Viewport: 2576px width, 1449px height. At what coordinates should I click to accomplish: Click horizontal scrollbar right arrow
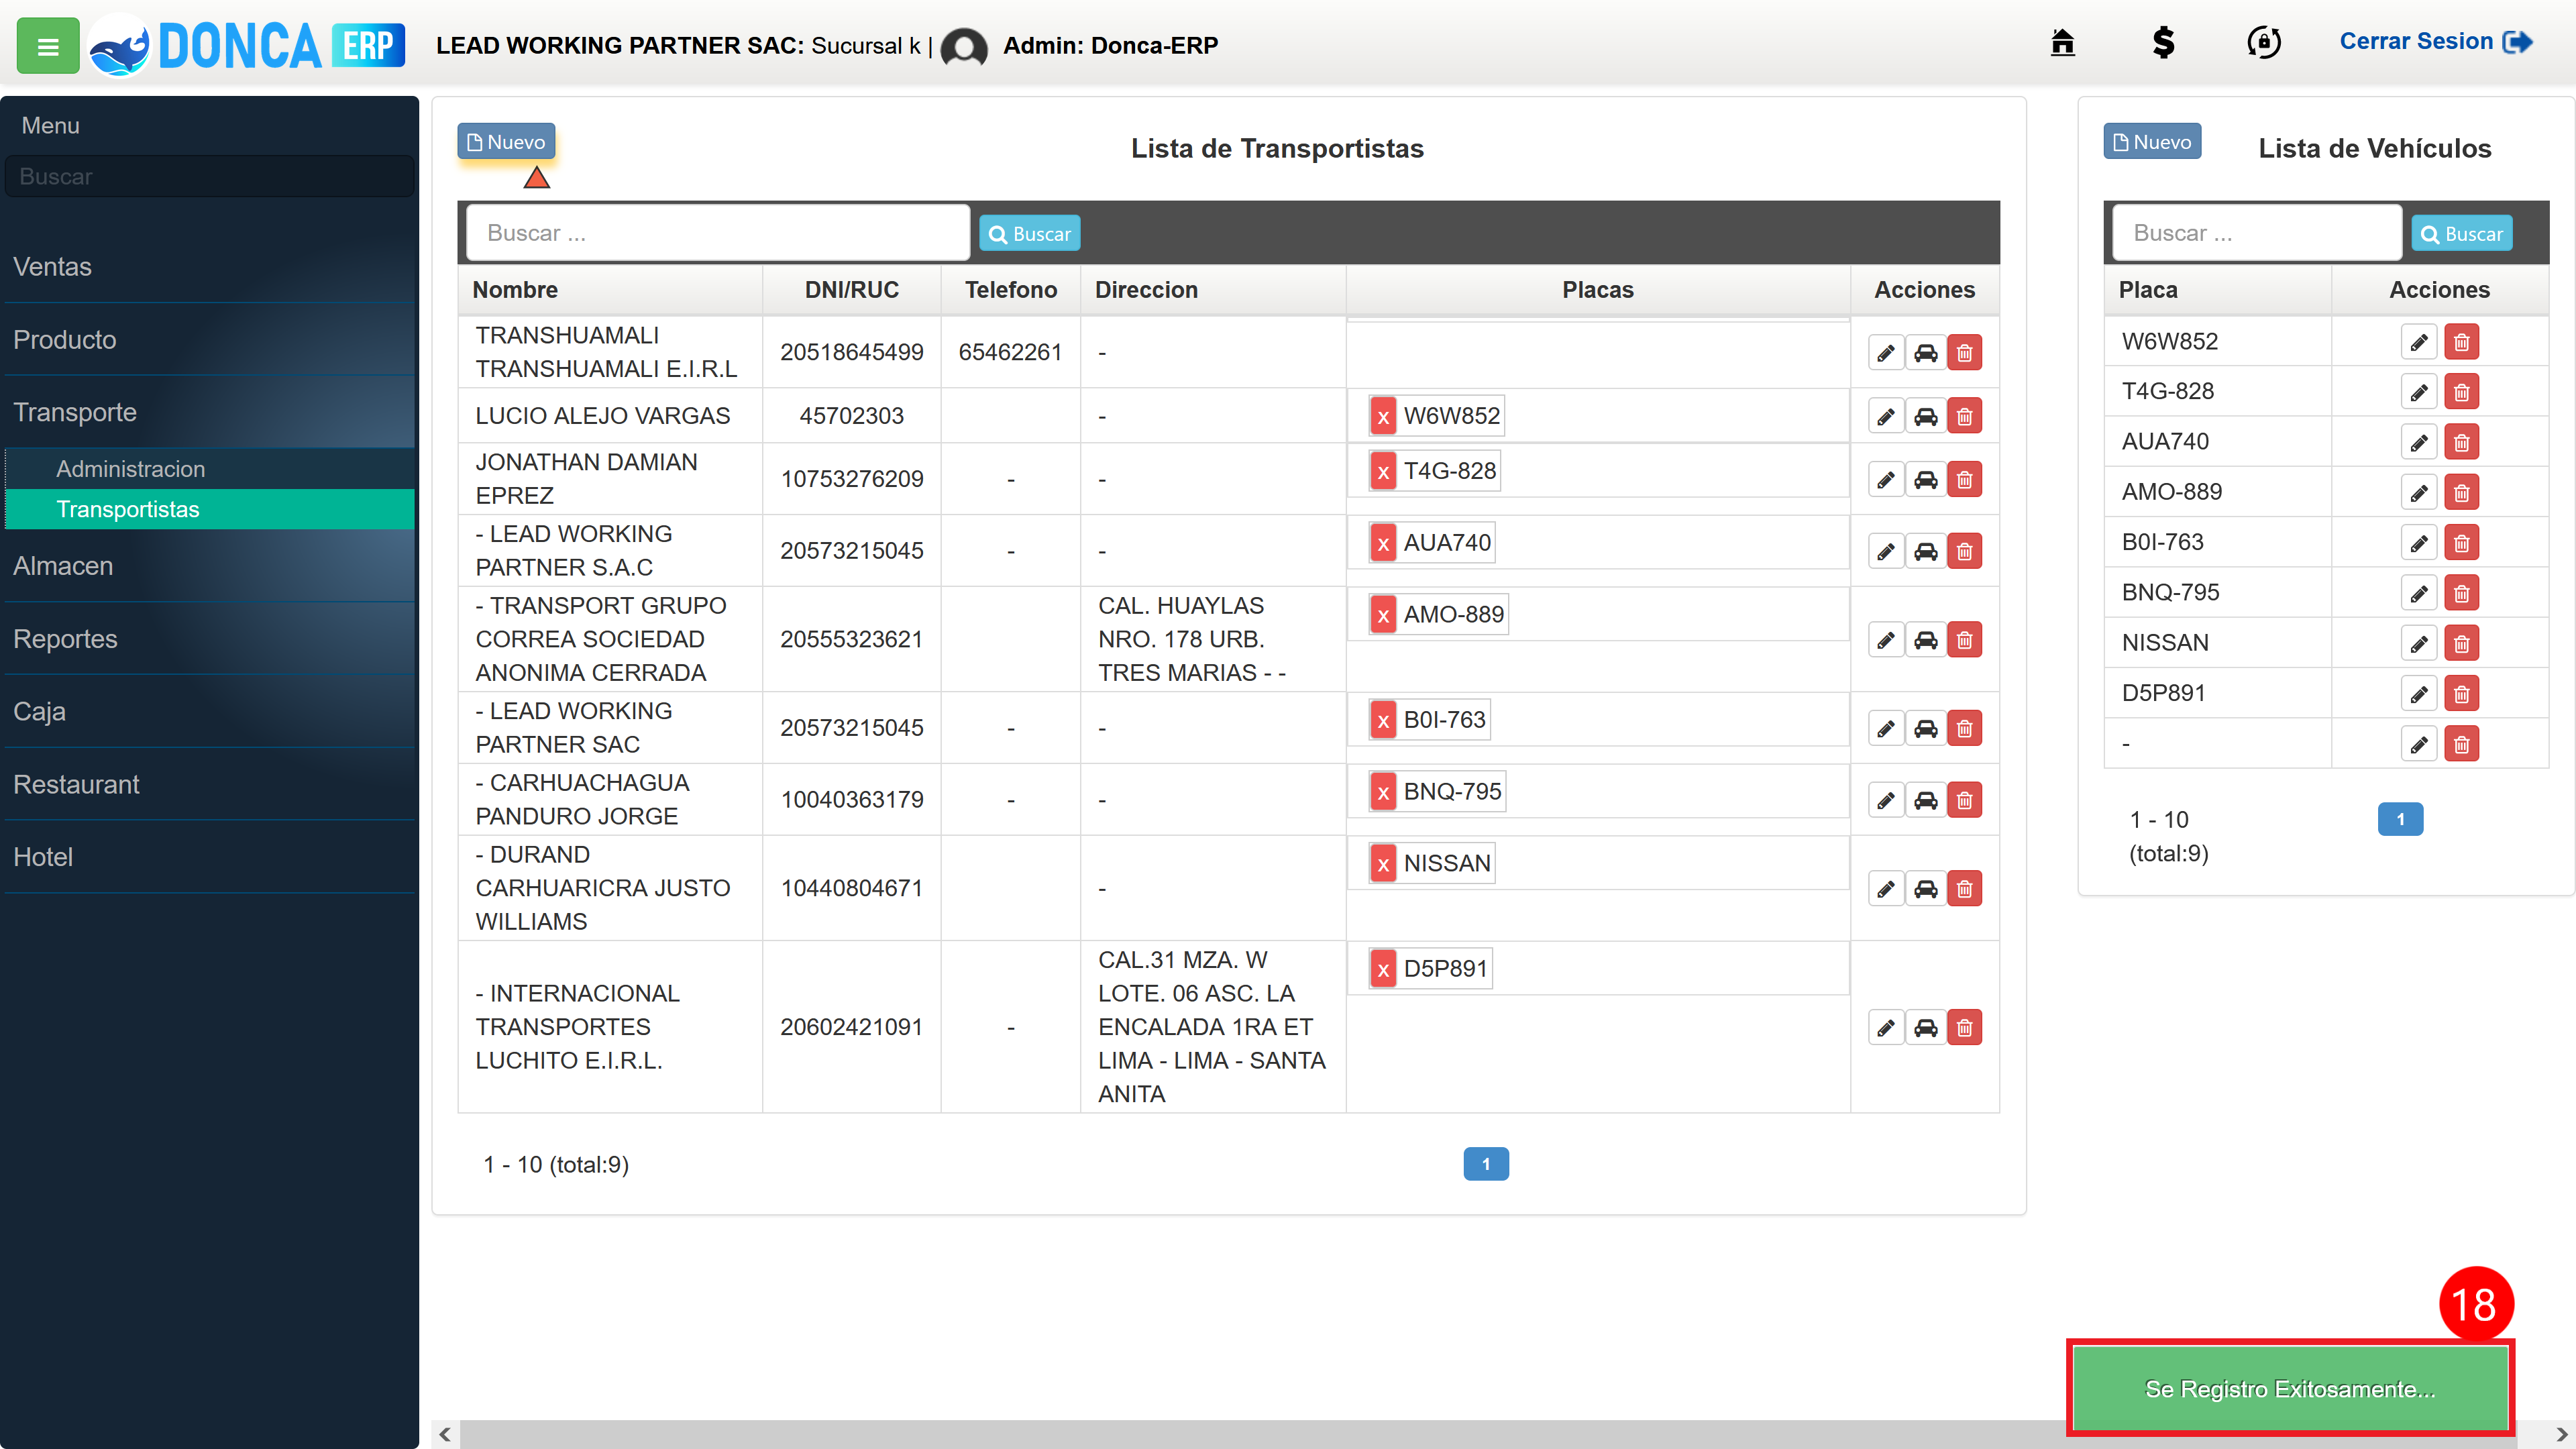(2561, 1435)
